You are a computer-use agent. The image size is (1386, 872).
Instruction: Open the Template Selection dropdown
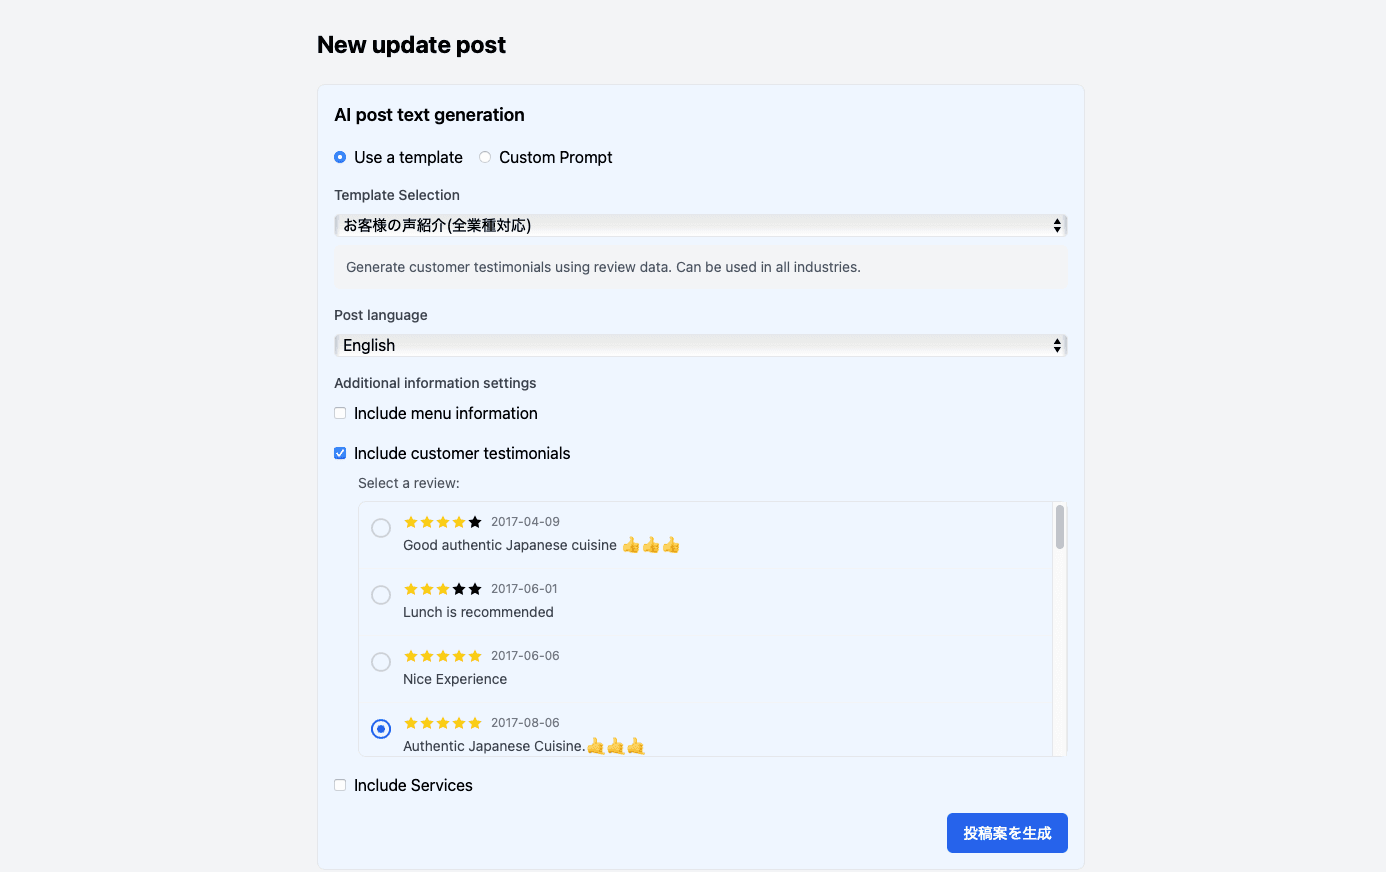point(700,225)
